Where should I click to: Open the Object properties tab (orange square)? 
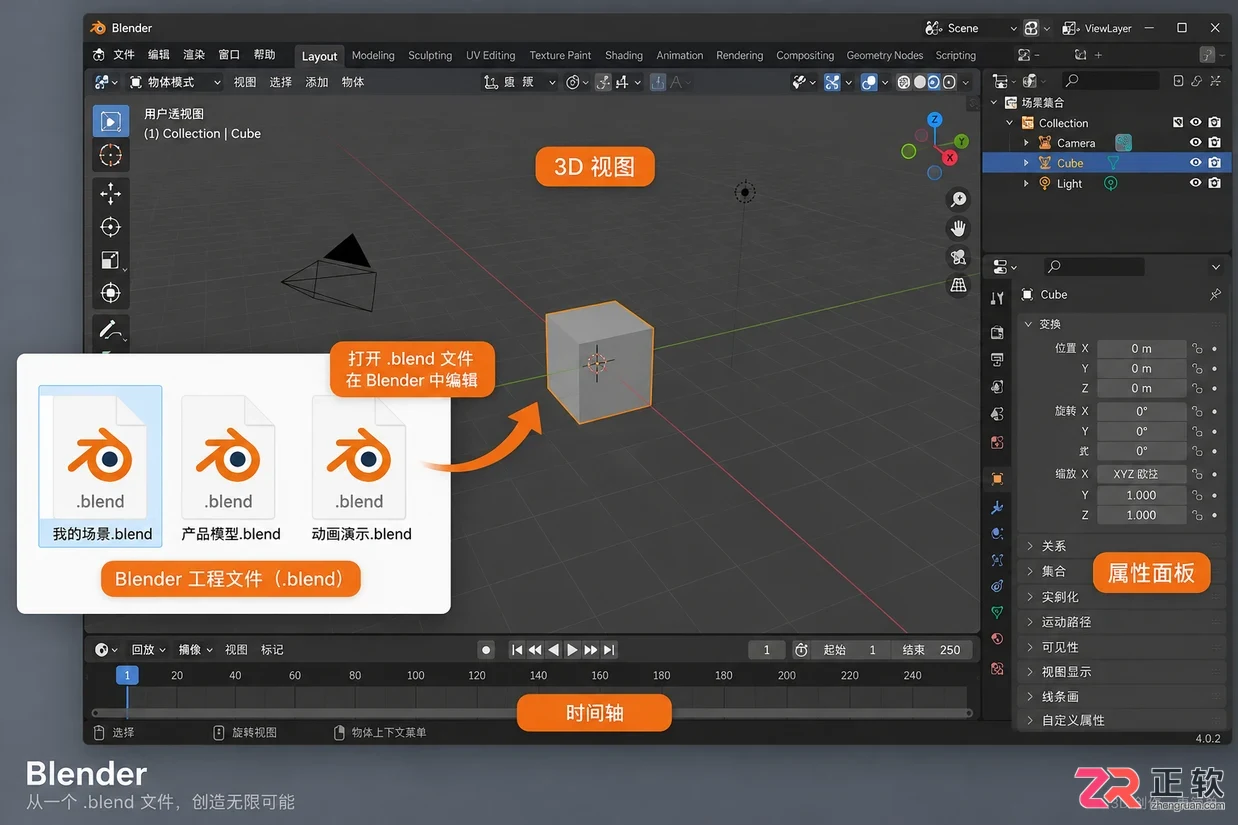[997, 479]
